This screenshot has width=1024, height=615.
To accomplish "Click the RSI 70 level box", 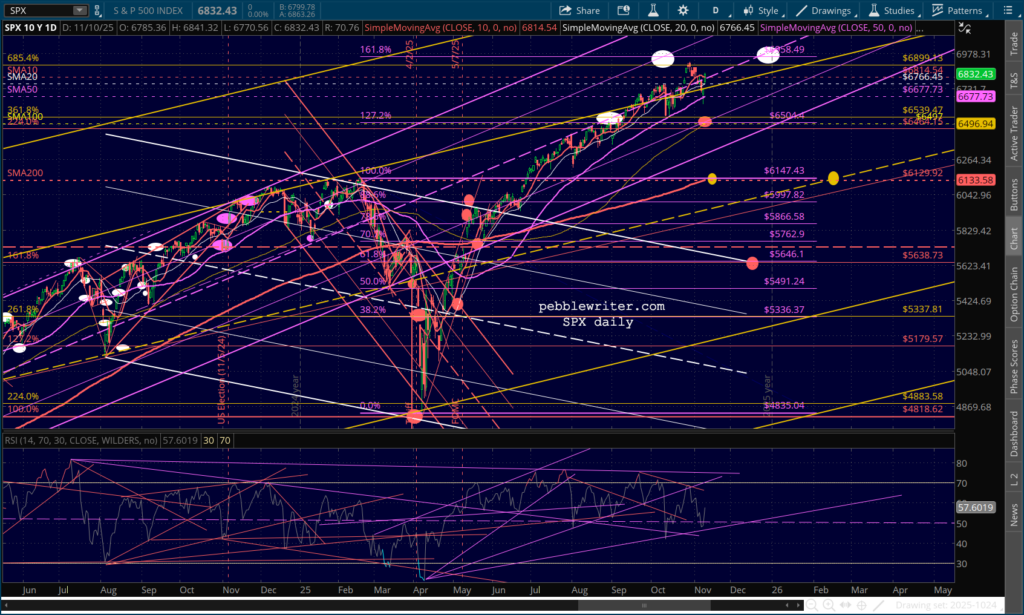I will coord(225,441).
